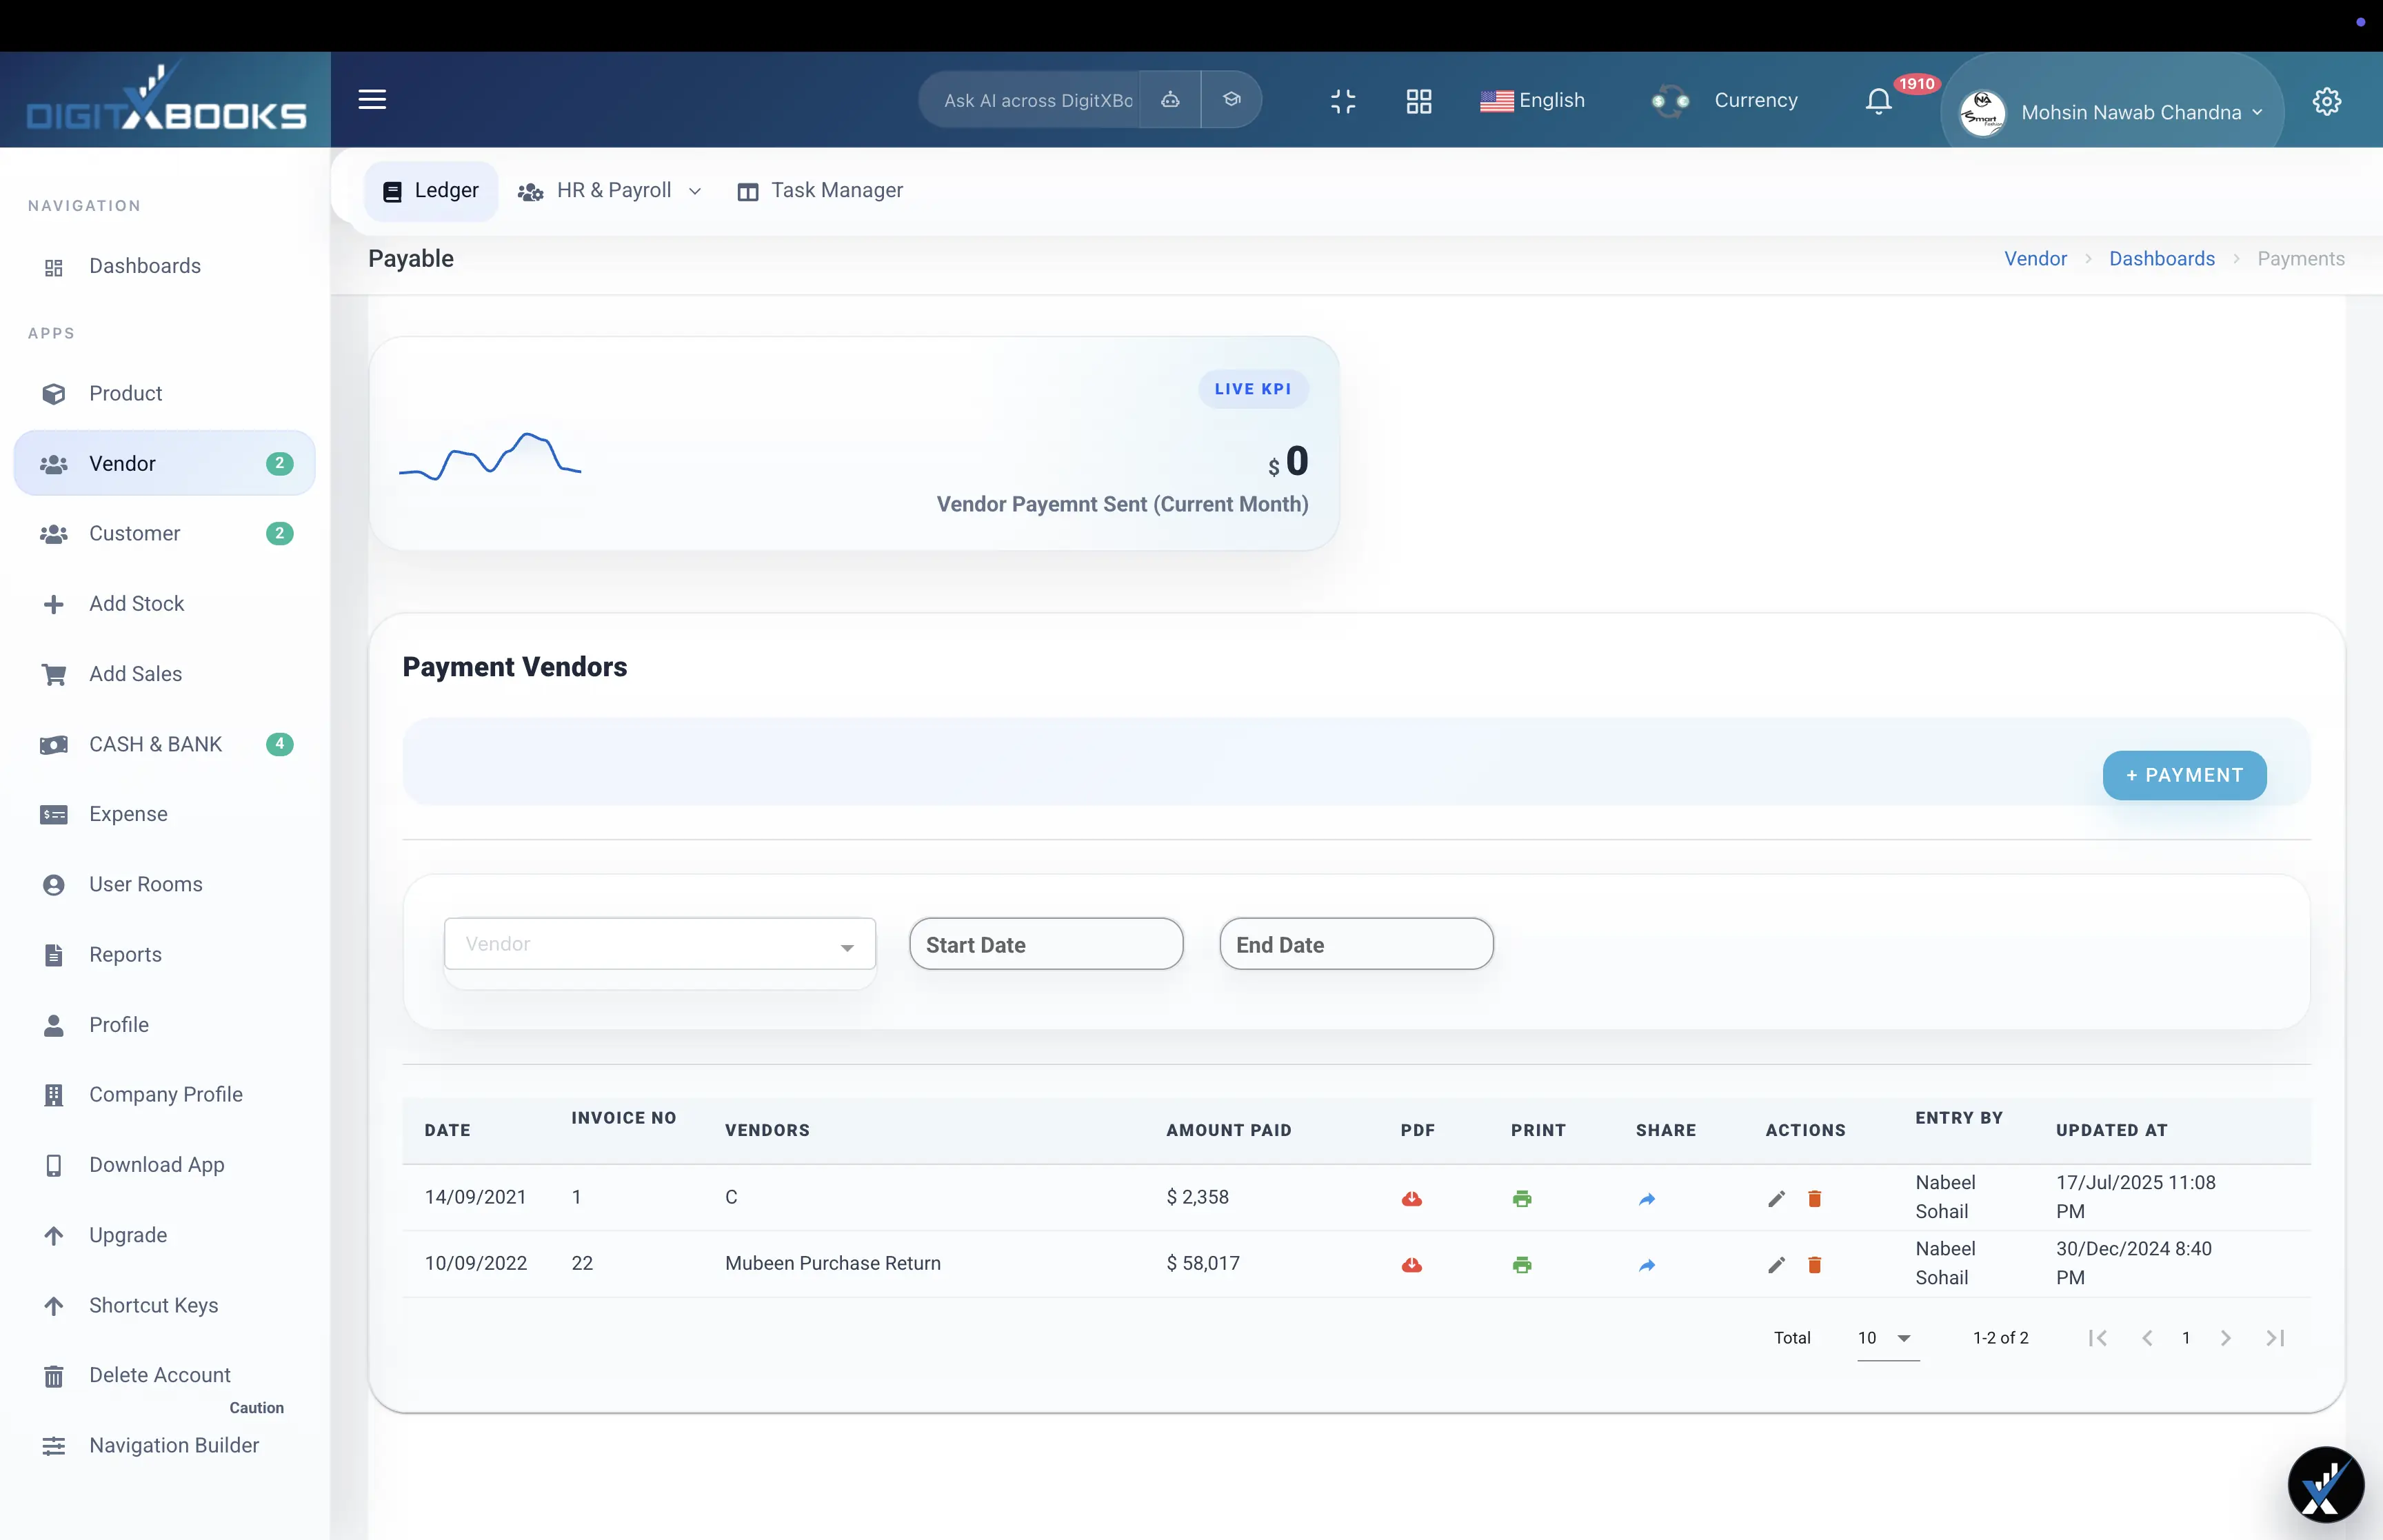Print the Mubeen Purchase Return payment
Viewport: 2383px width, 1540px height.
click(1522, 1264)
